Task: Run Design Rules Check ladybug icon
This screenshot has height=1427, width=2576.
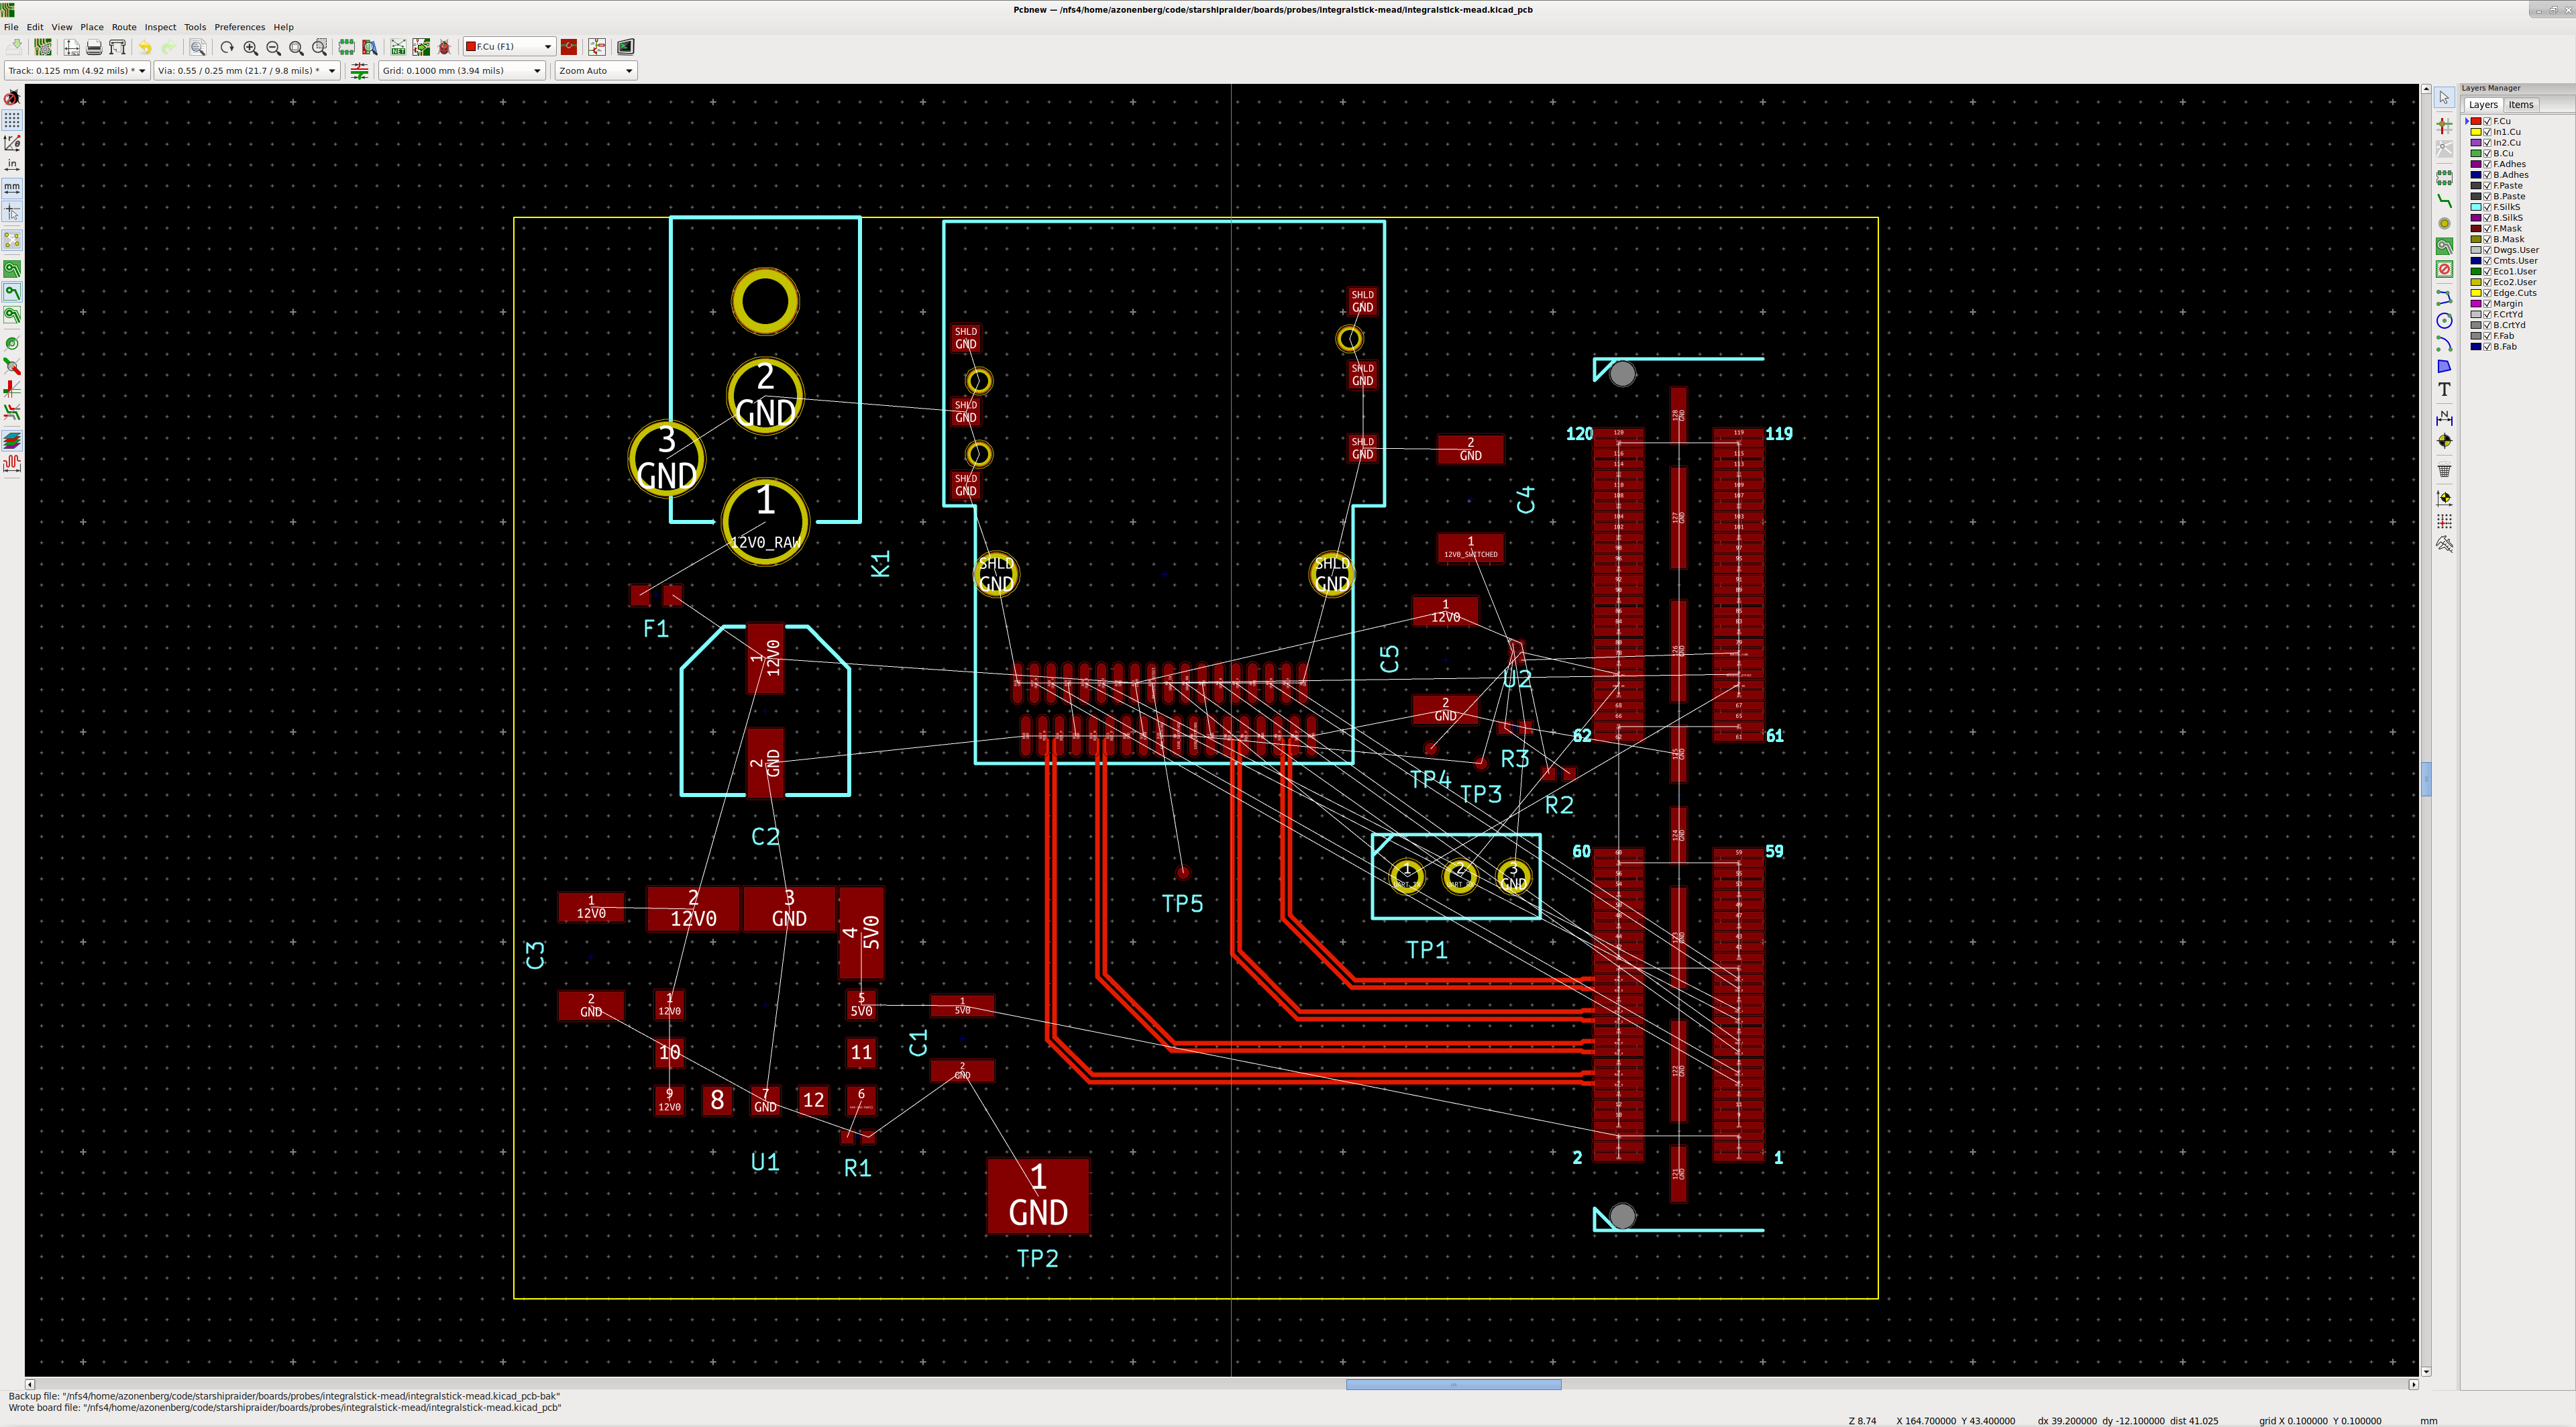Action: pos(444,47)
